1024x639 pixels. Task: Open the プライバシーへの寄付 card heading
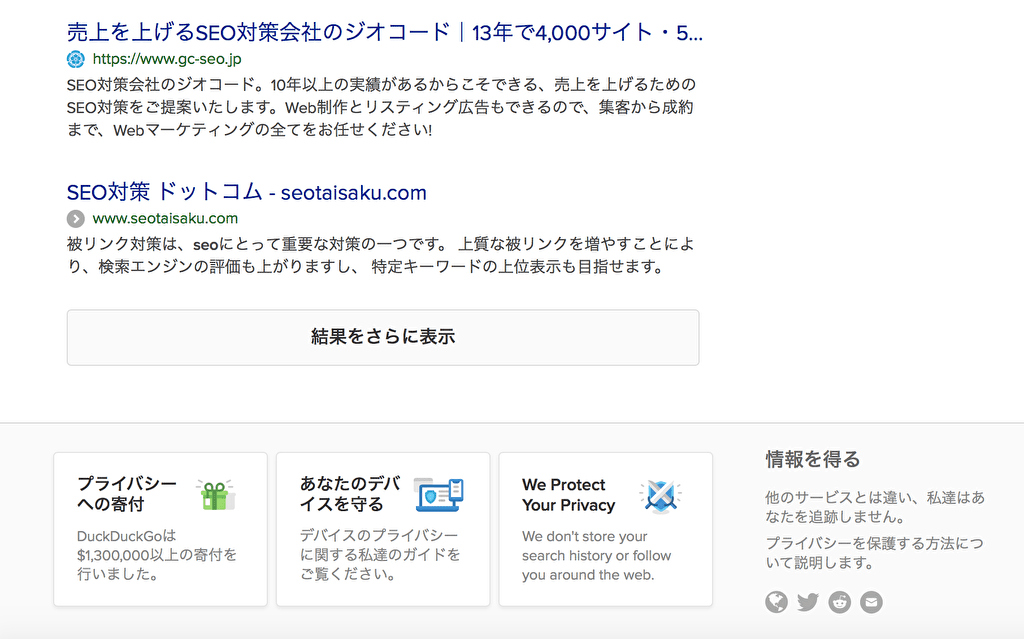tap(127, 494)
